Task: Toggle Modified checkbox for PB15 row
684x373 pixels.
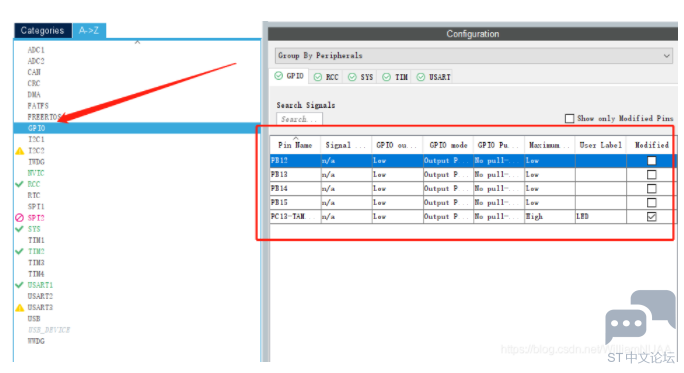Action: pos(651,203)
